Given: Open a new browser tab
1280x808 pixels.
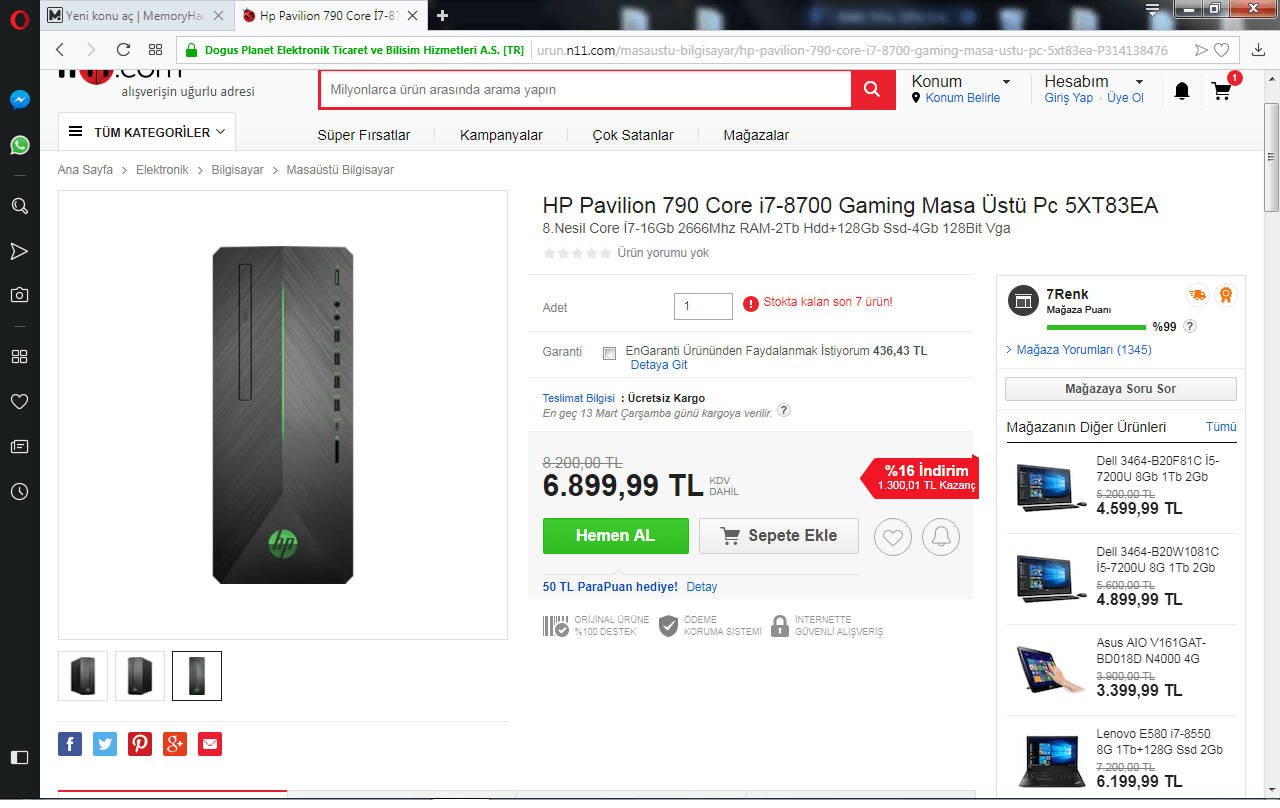Looking at the screenshot, I should 443,16.
